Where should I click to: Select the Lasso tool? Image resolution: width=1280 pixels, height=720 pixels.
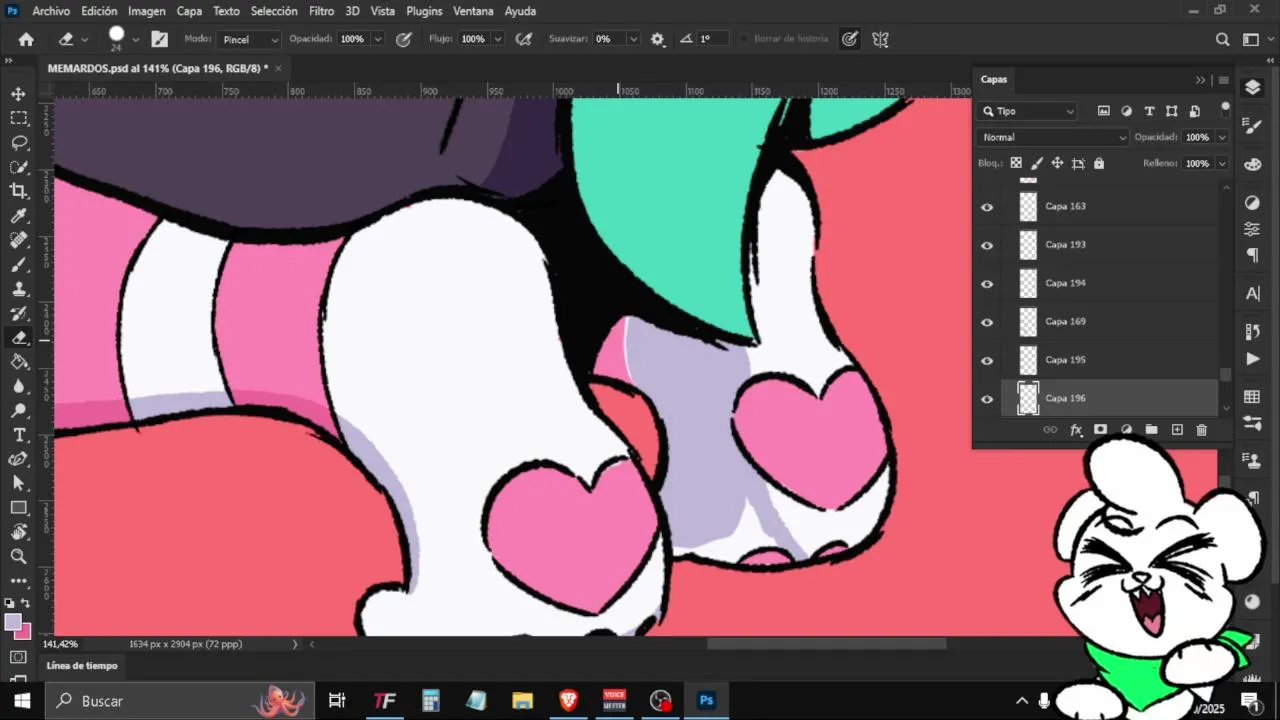point(18,142)
